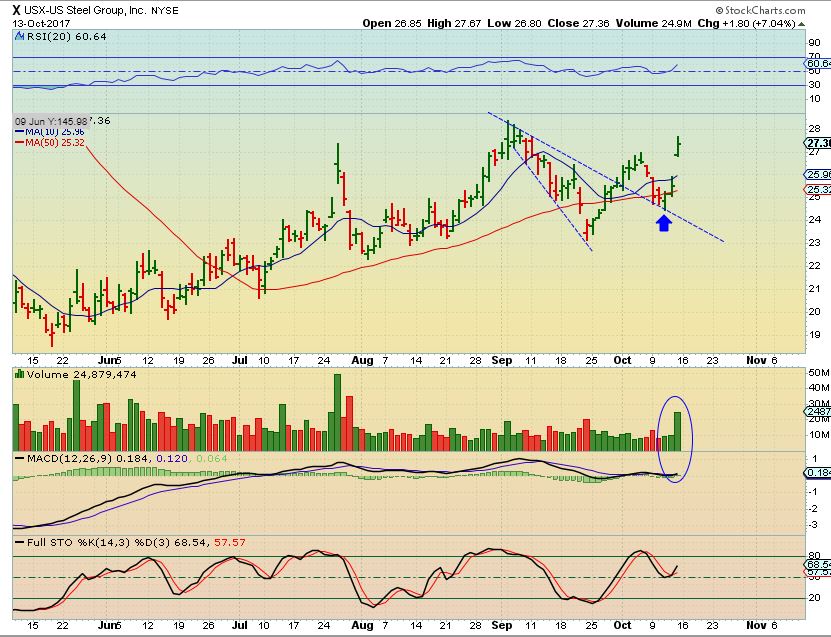The width and height of the screenshot is (831, 637).
Task: Click the 27.36 last price tag on right axis
Action: pyautogui.click(x=818, y=143)
